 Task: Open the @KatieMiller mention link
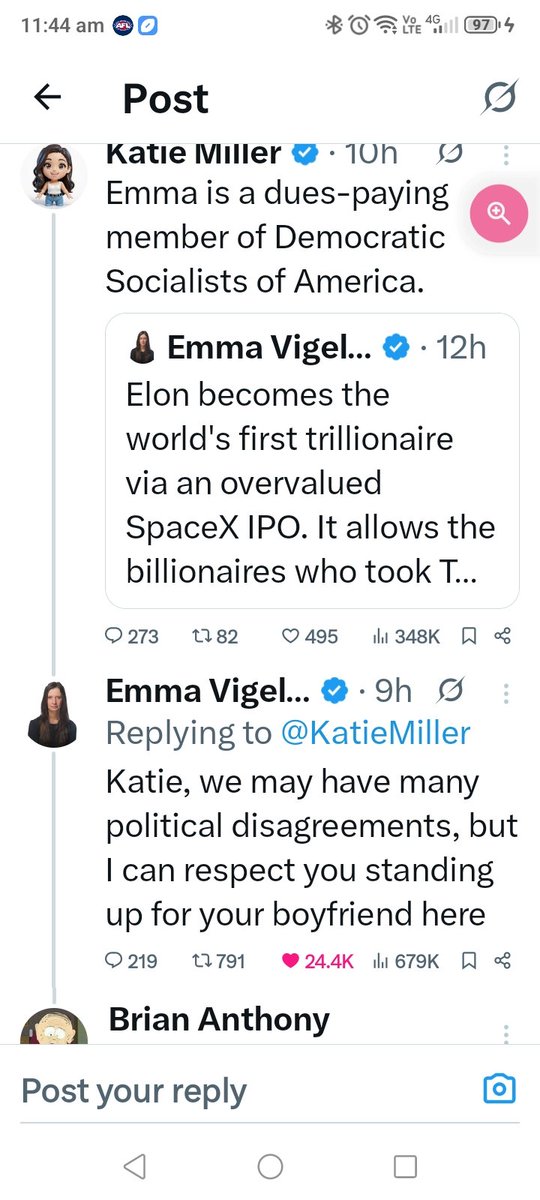(377, 733)
